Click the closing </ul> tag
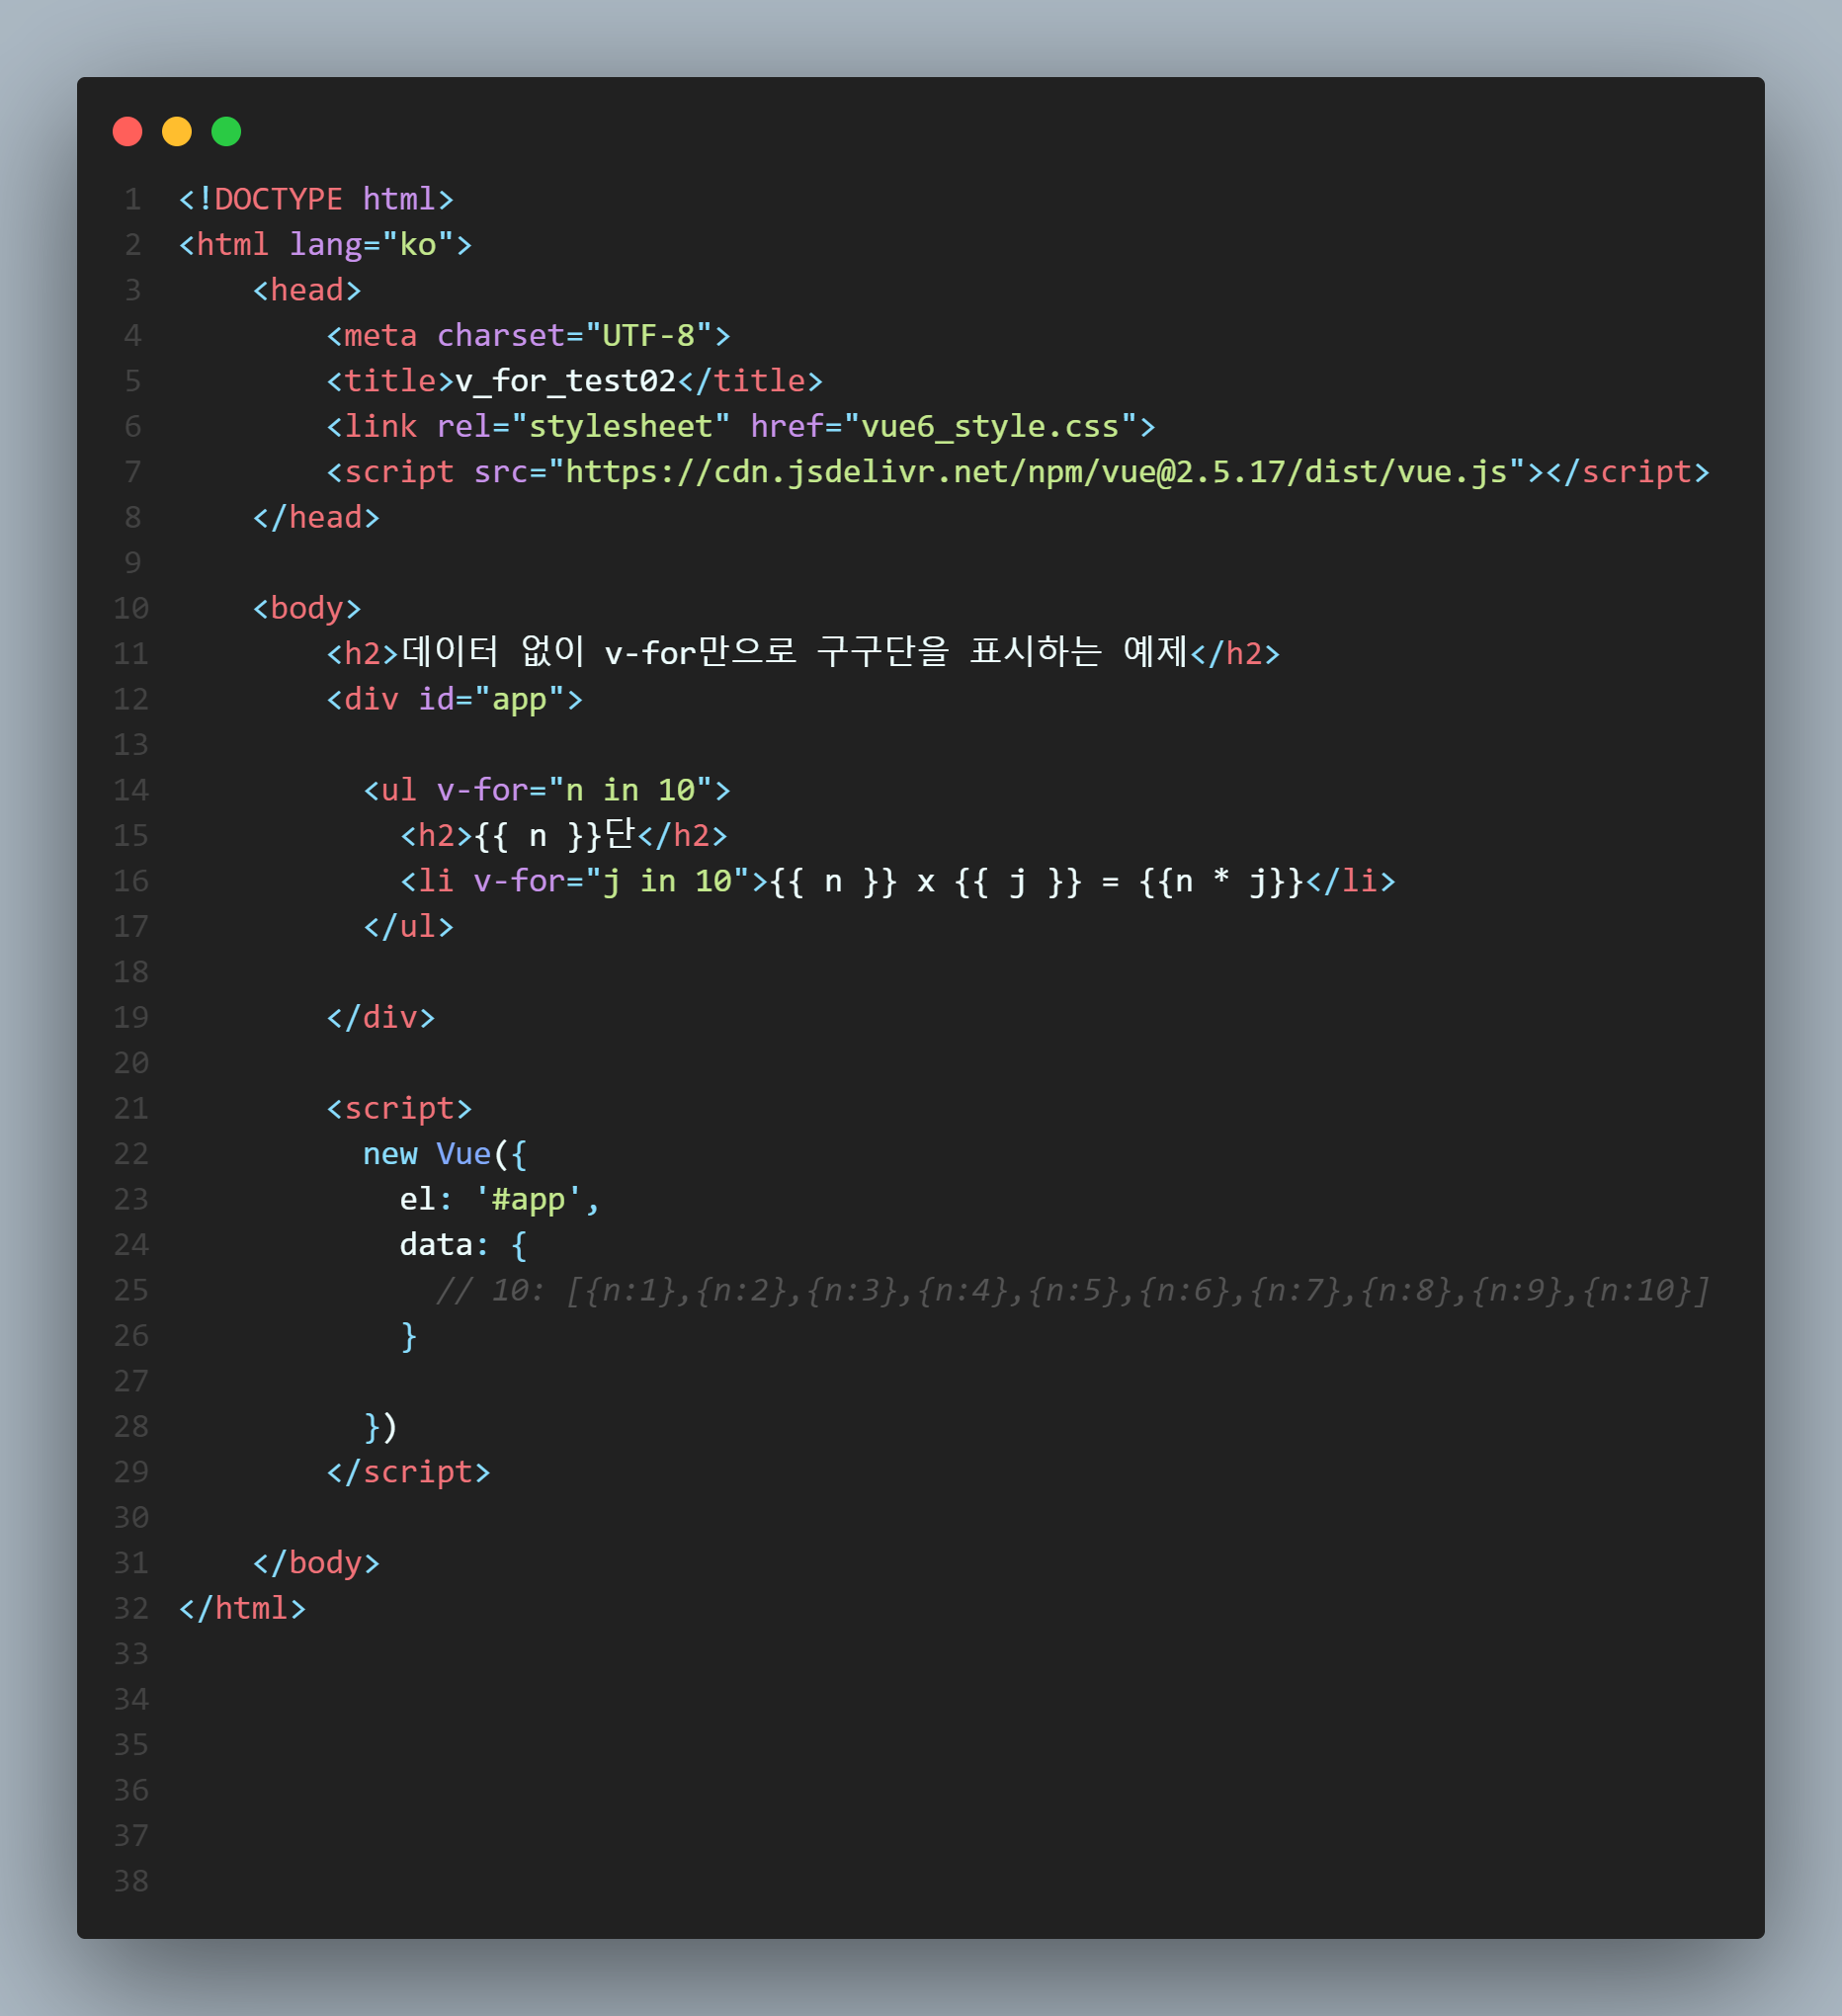Screen dimensions: 1842x2016 click(x=408, y=927)
